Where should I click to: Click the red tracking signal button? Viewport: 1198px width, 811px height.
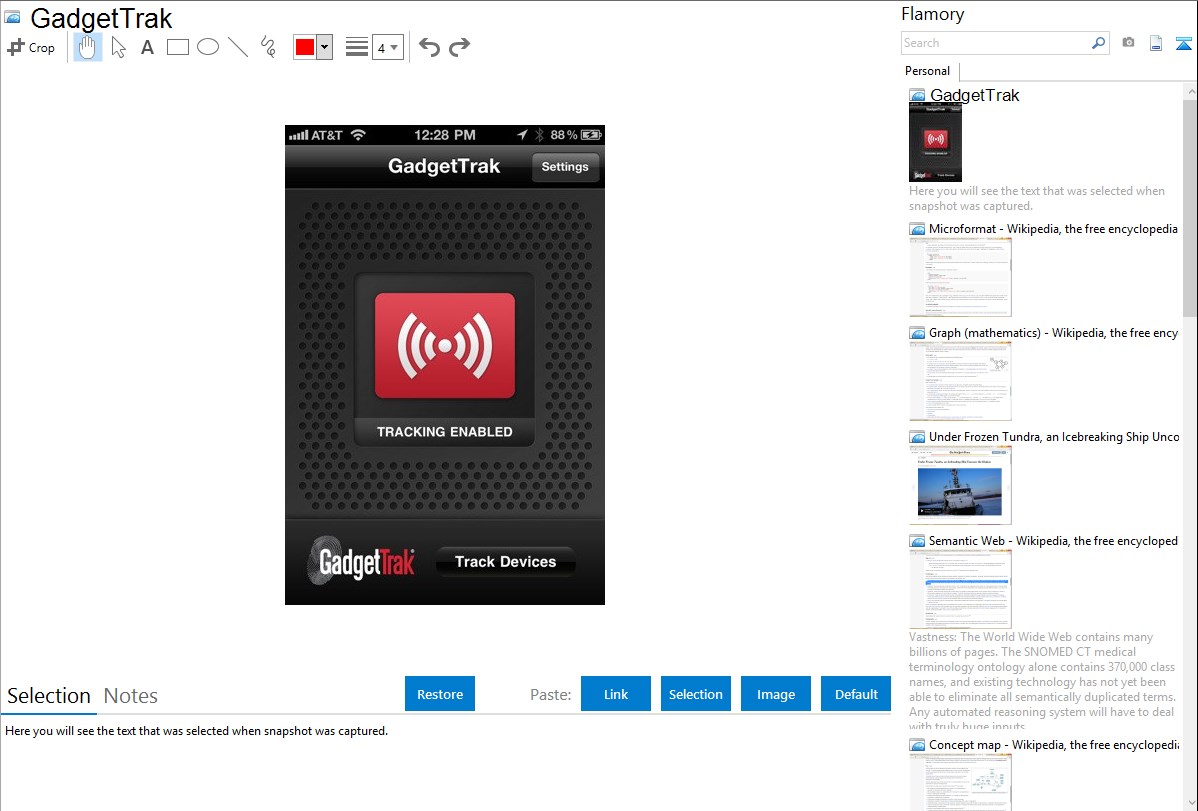click(445, 345)
